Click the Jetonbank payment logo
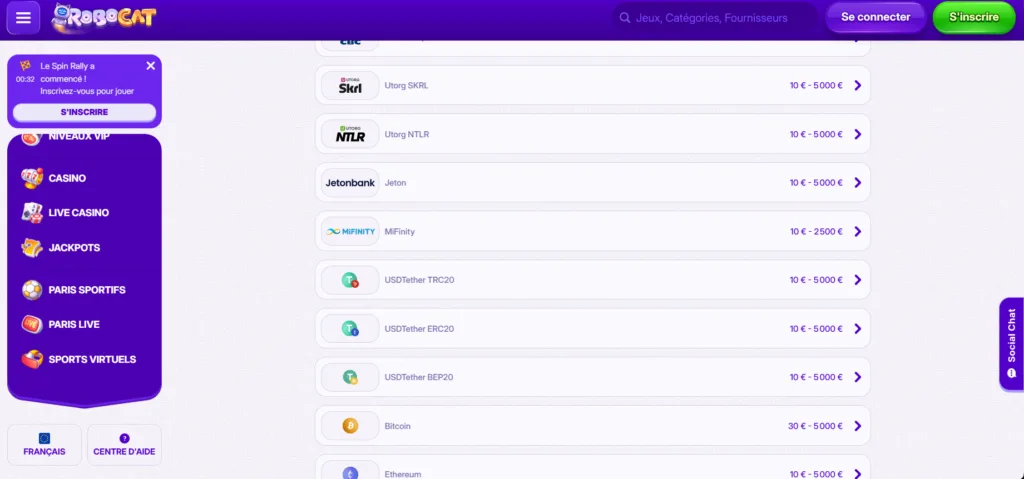 (350, 183)
